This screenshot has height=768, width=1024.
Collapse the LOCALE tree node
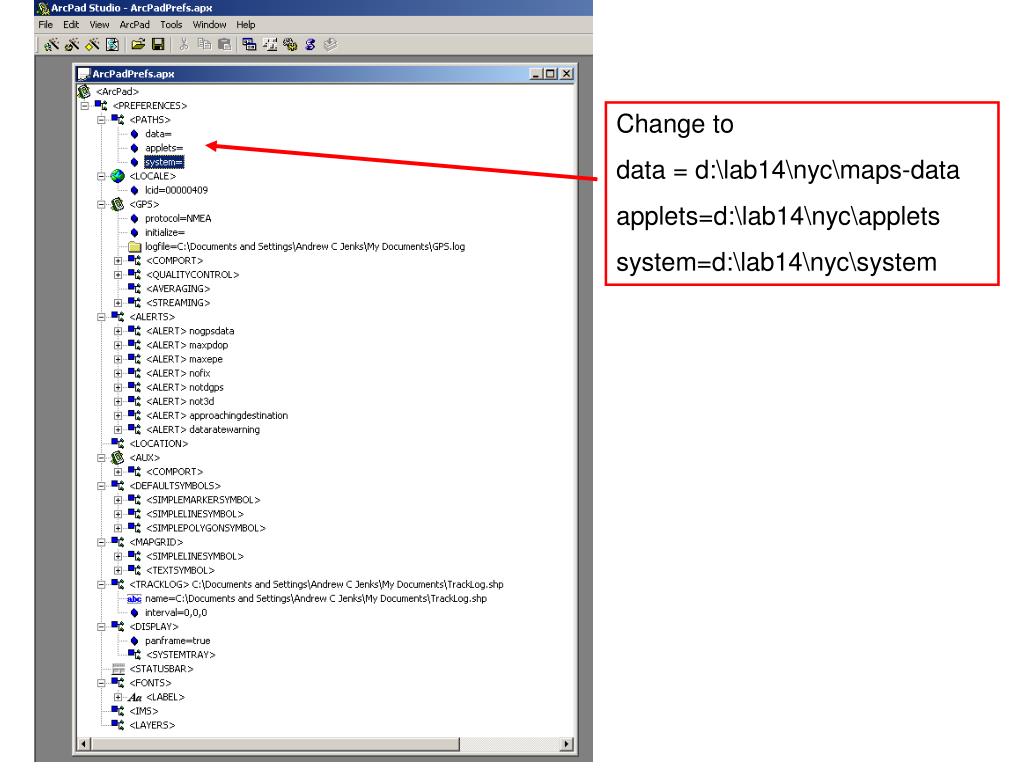pos(101,176)
